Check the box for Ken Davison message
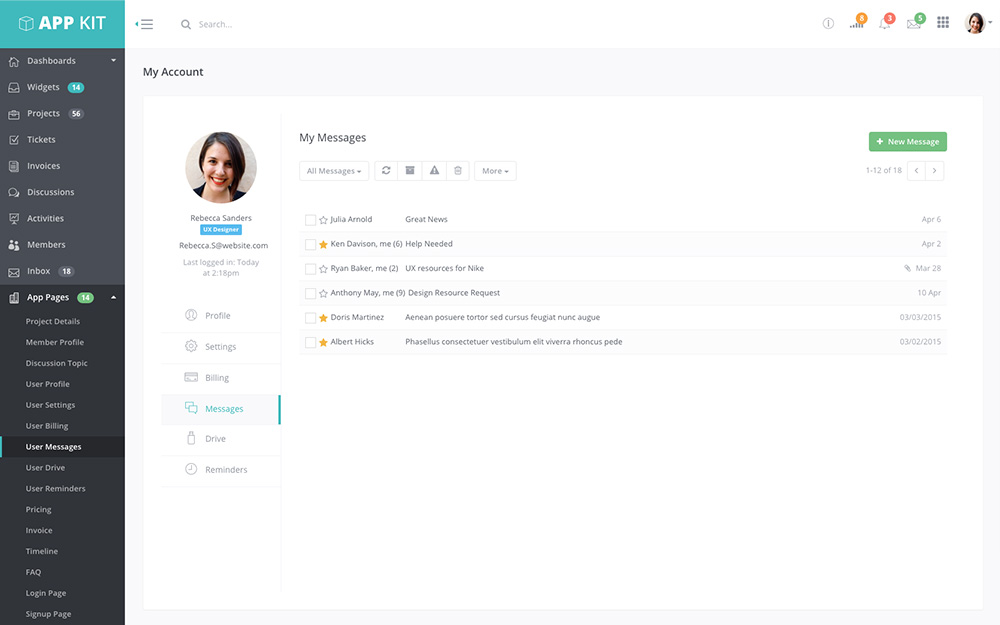The width and height of the screenshot is (1000, 625). coord(310,245)
